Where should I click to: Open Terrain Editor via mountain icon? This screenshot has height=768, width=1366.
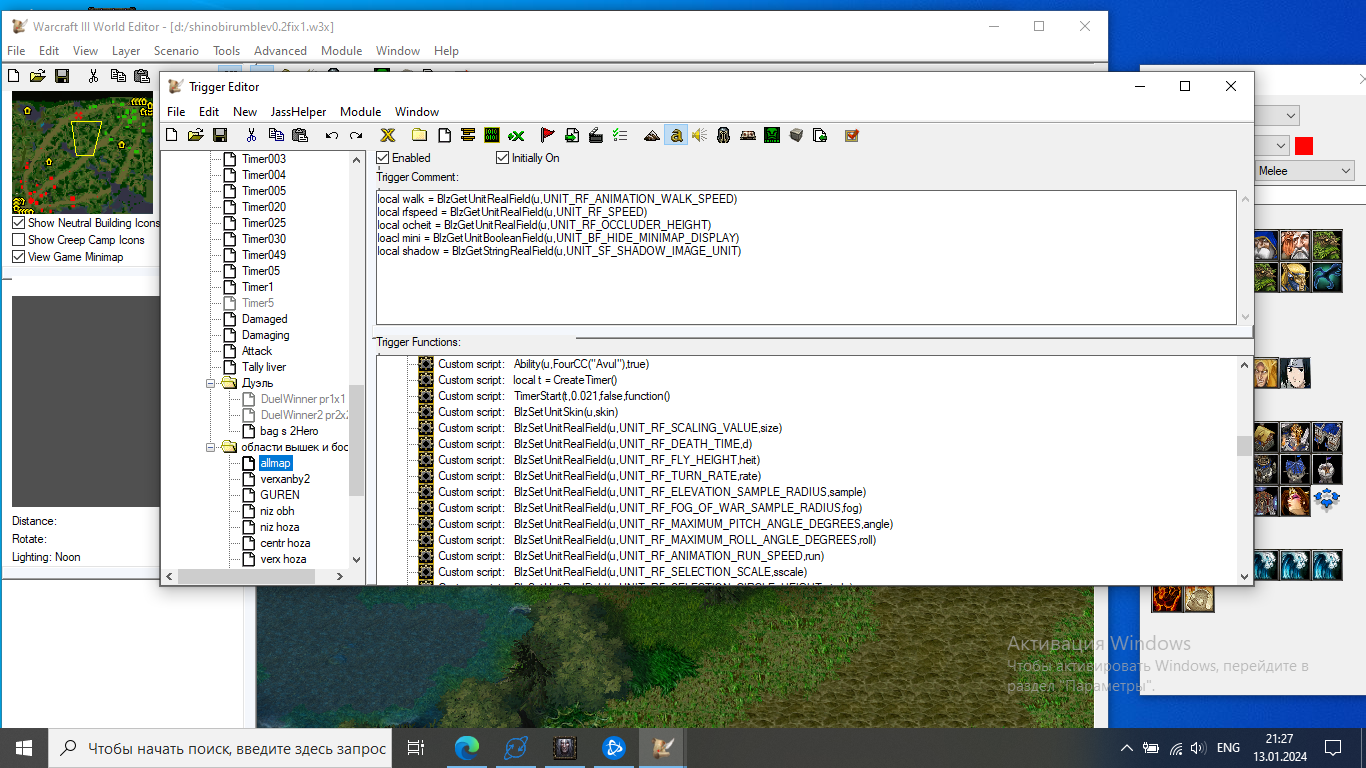(x=652, y=135)
